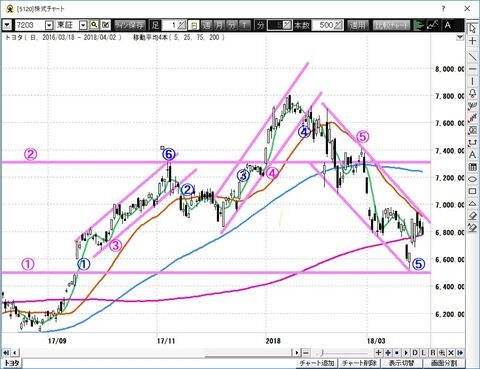This screenshot has height=369, width=480.
Task: Expand the chart header collapse arrow
Action: tap(460, 37)
